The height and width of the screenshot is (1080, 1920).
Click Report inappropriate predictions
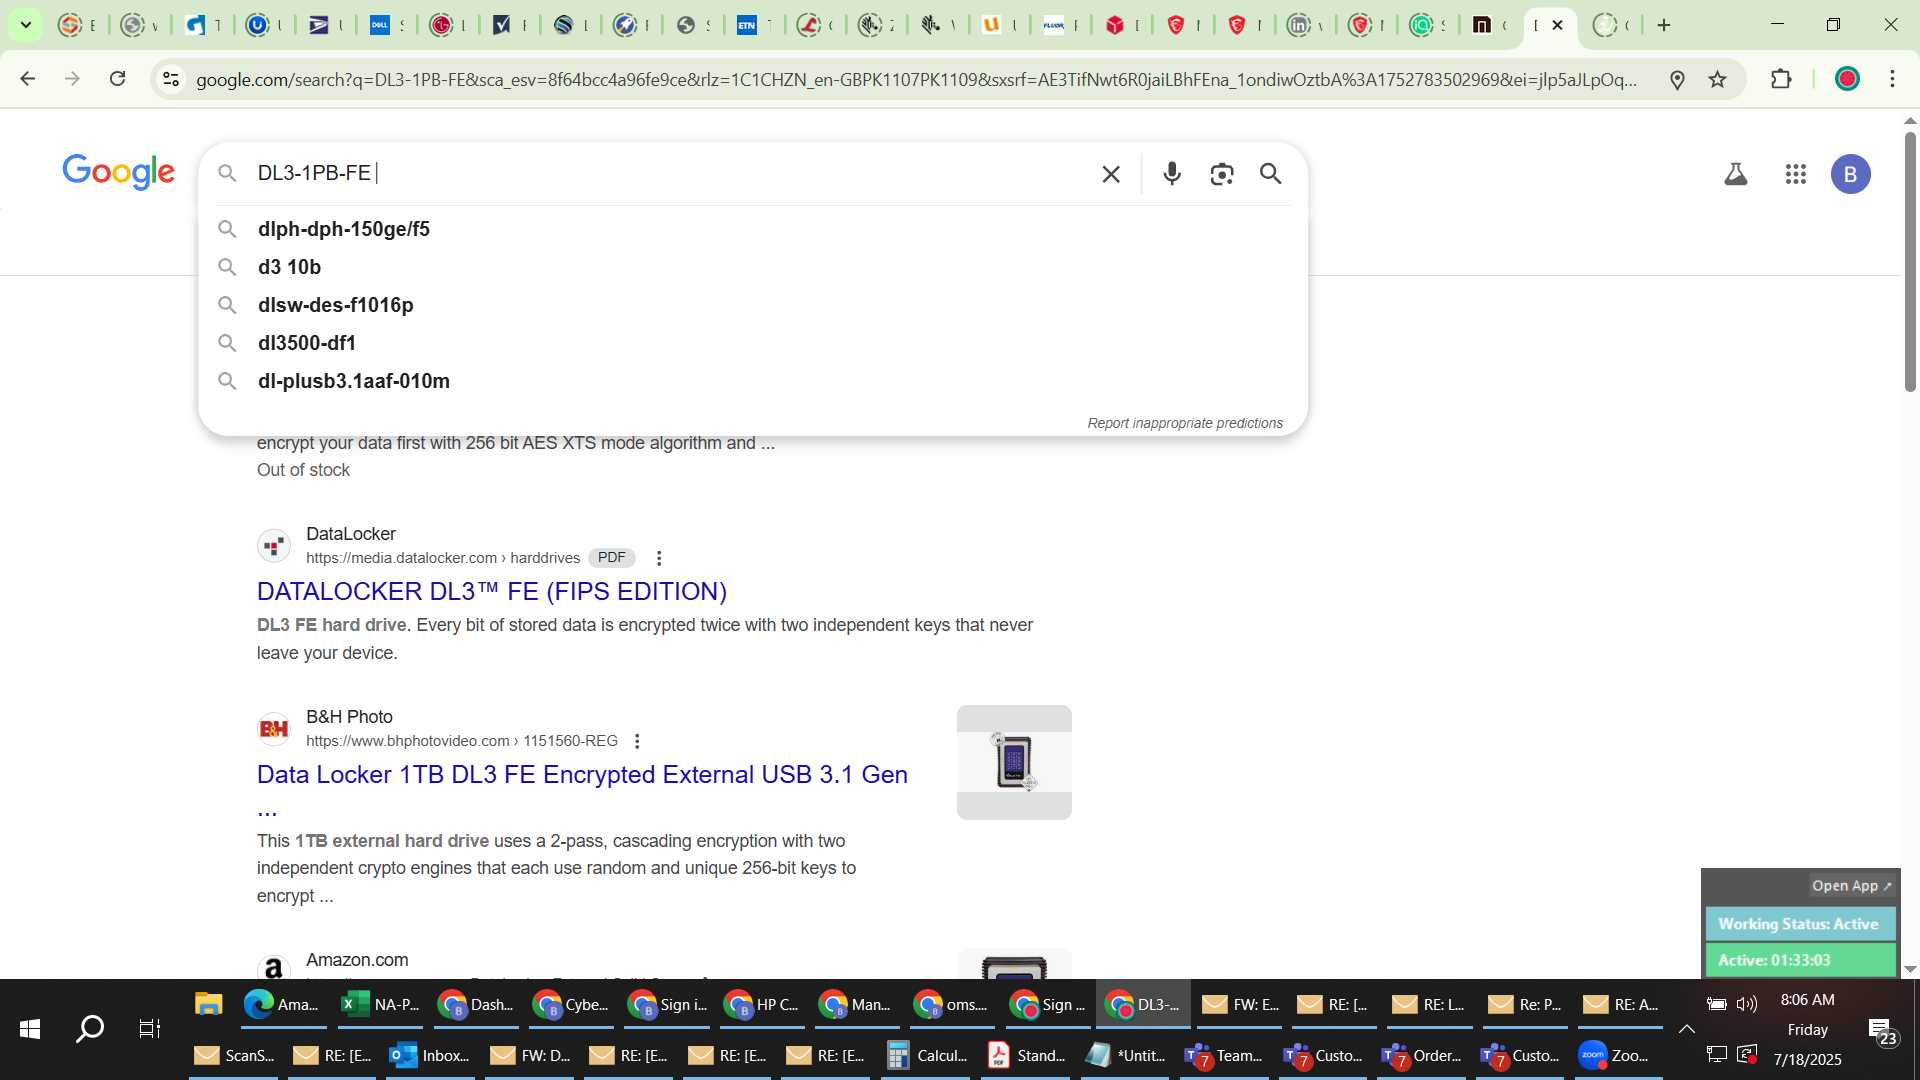coord(1185,423)
